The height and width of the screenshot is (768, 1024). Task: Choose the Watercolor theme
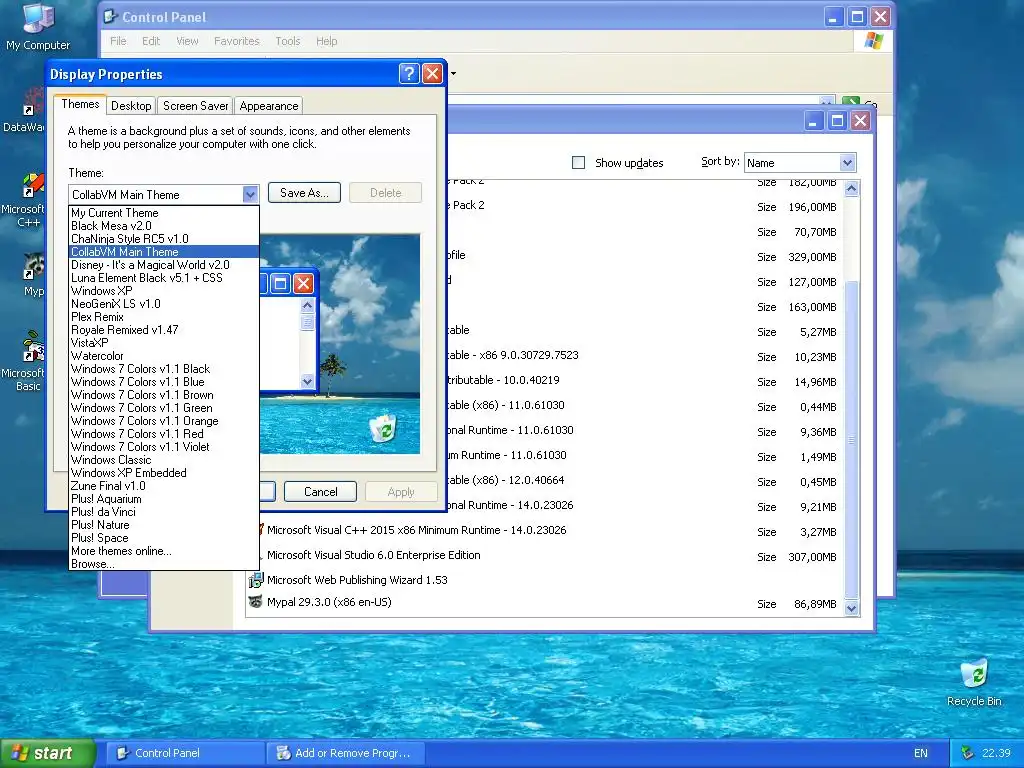click(x=164, y=356)
